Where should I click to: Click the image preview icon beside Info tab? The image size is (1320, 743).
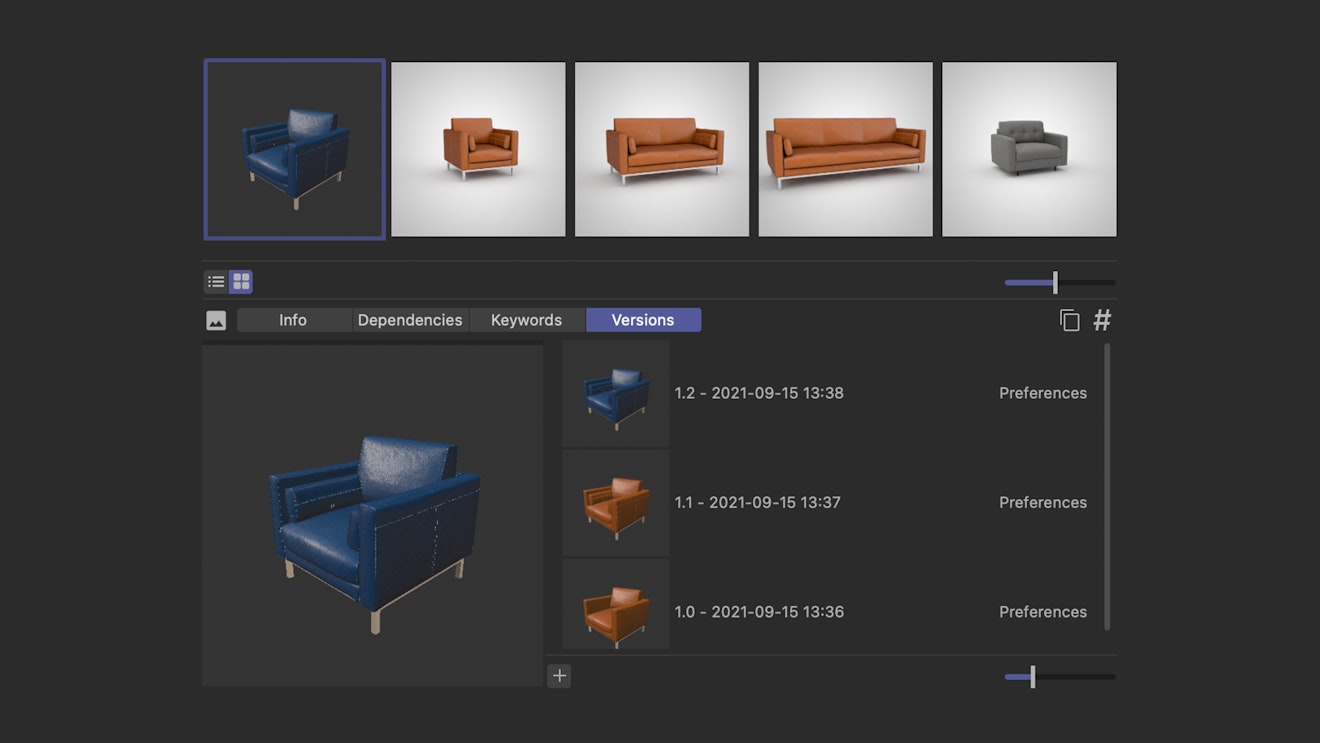point(216,320)
